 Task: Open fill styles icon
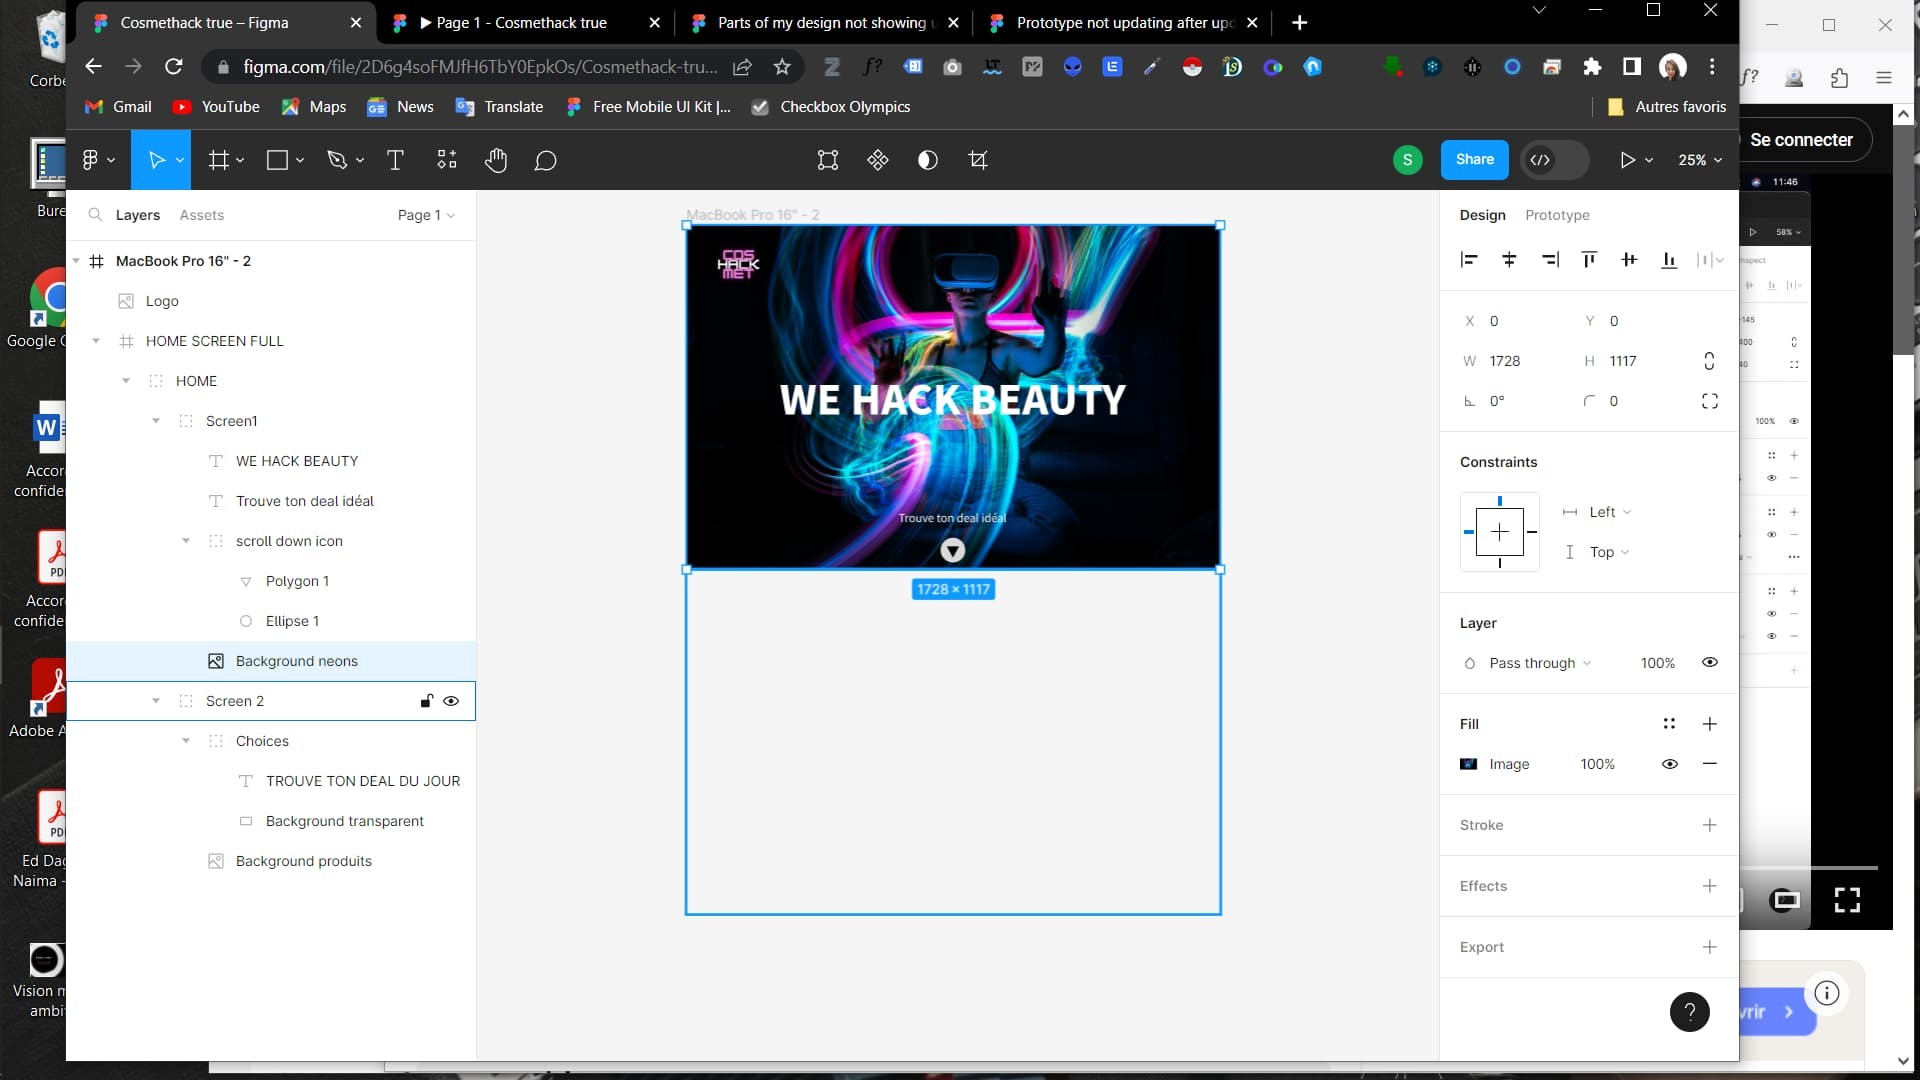click(1669, 724)
